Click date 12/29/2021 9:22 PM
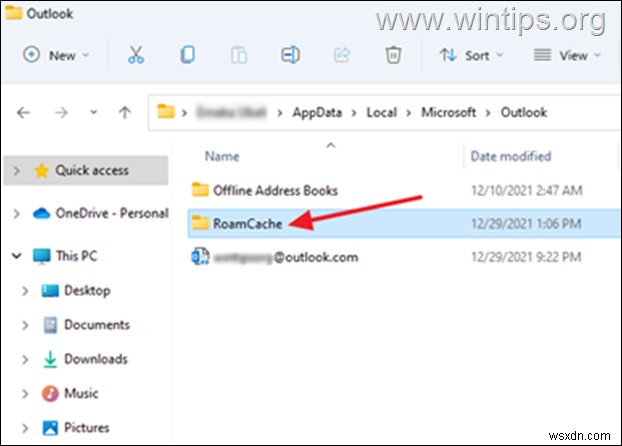The width and height of the screenshot is (622, 446). (526, 258)
